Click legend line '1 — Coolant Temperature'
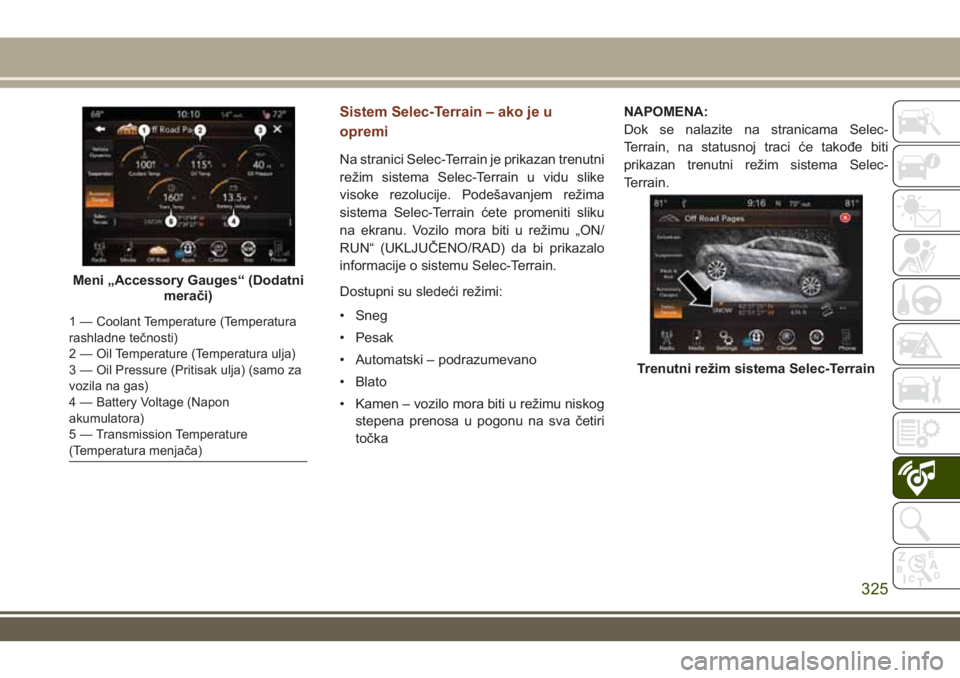This screenshot has height=678, width=960. [182, 330]
